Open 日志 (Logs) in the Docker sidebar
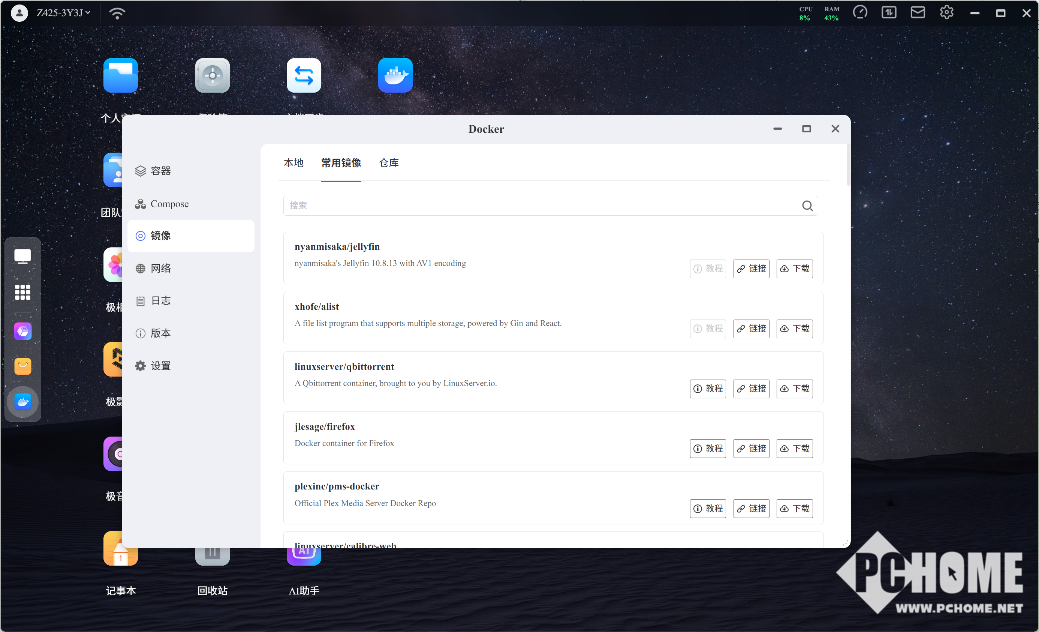The image size is (1039, 632). pyautogui.click(x=160, y=301)
